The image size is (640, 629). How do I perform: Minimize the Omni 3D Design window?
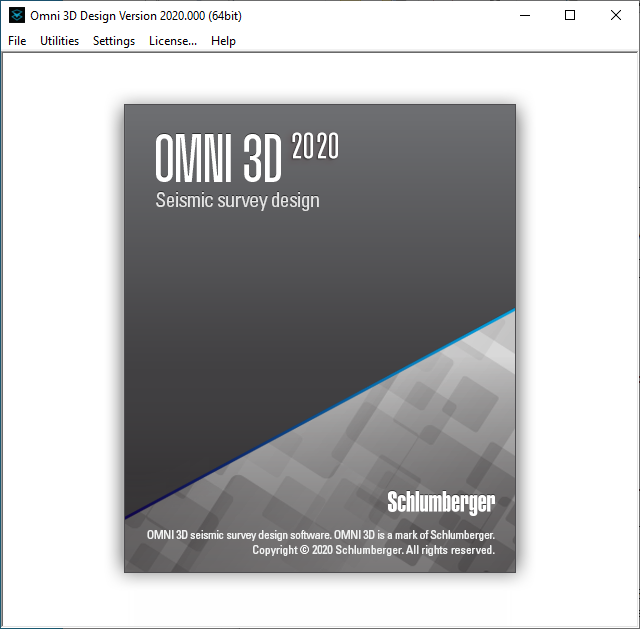[525, 16]
